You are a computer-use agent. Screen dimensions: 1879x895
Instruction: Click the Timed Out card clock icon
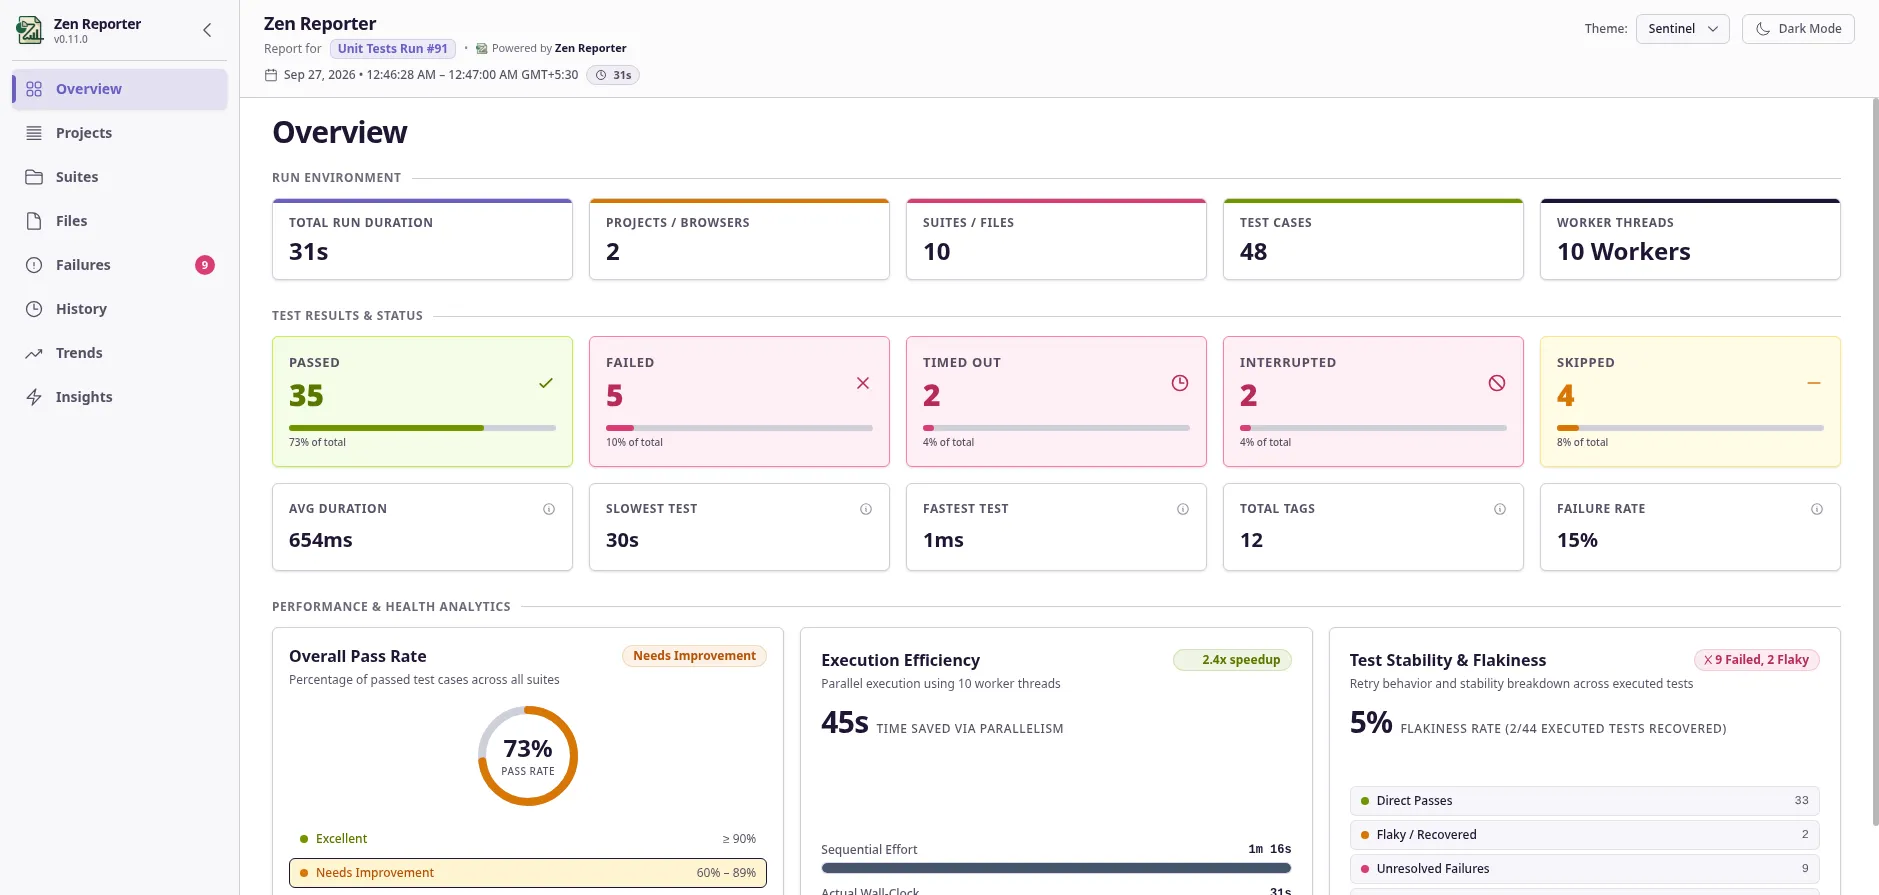pyautogui.click(x=1180, y=383)
